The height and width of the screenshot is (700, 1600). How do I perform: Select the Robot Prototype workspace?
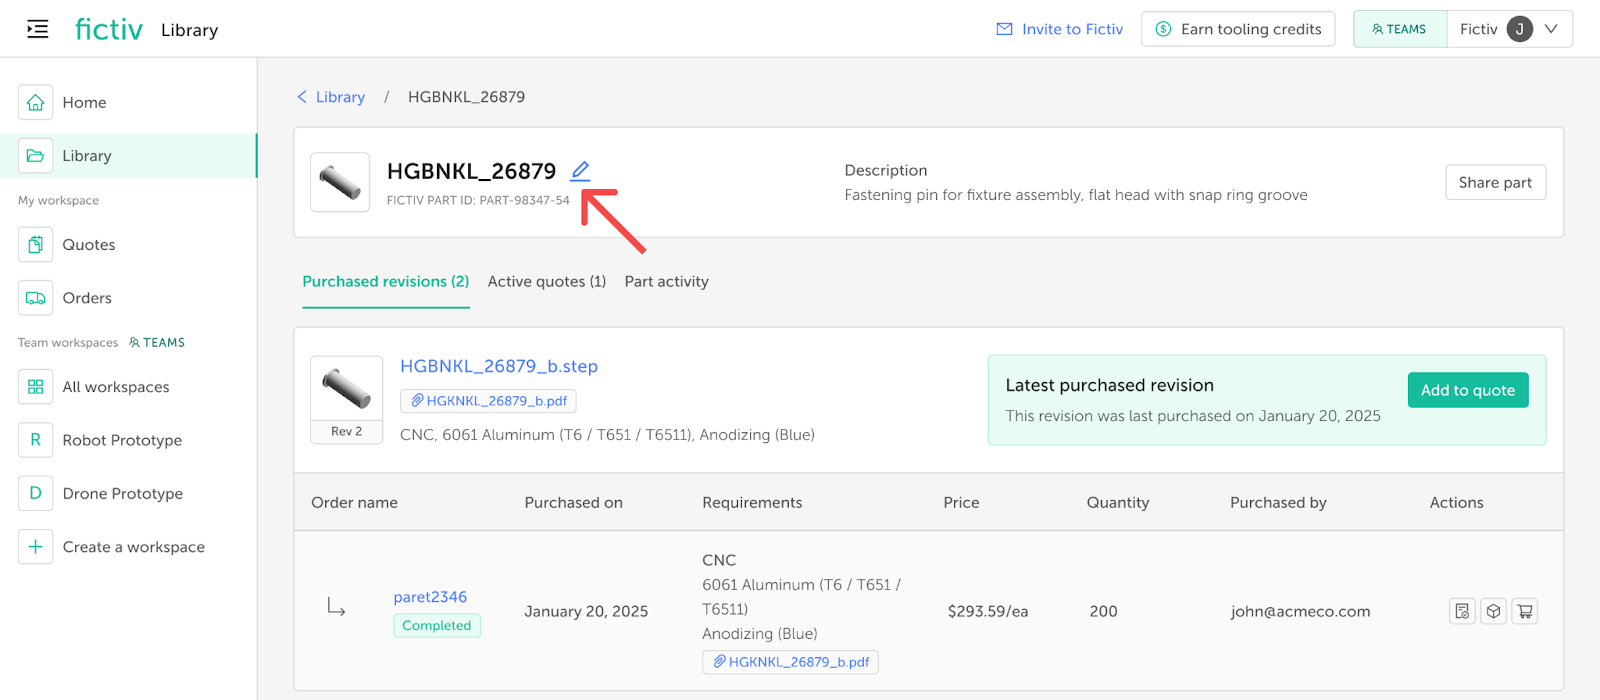[x=122, y=441]
